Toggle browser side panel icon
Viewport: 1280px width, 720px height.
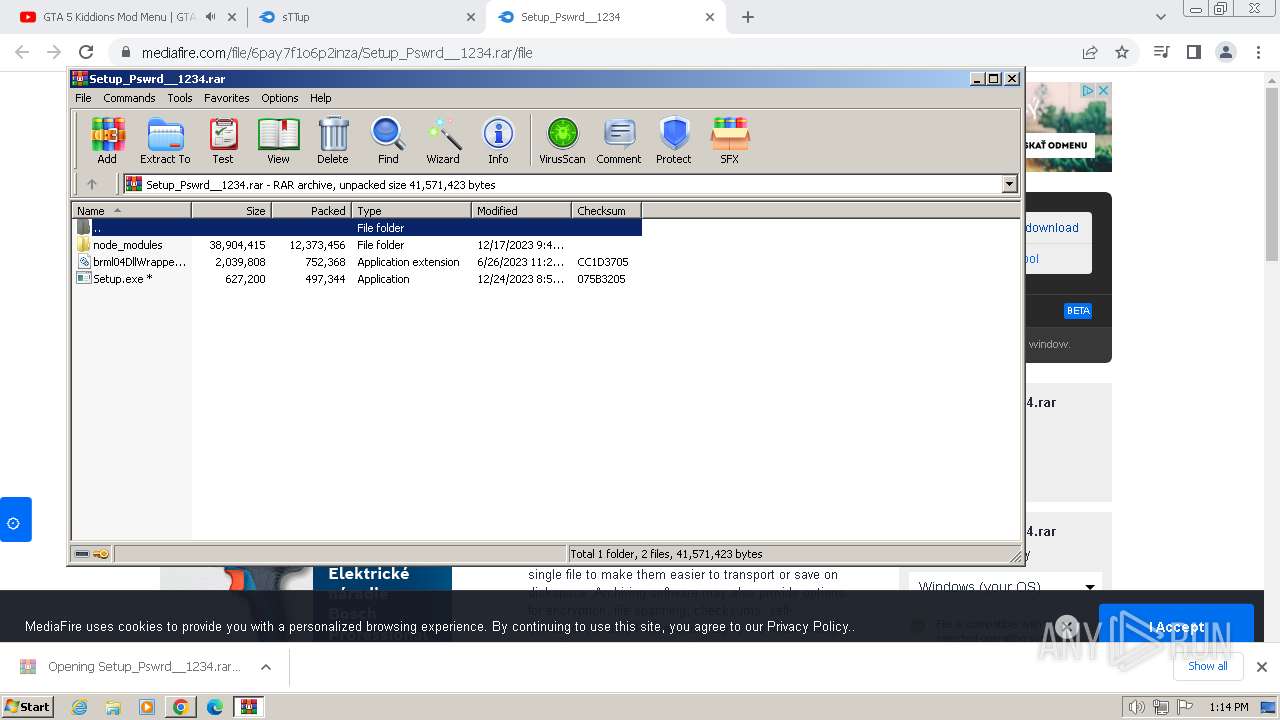(x=1193, y=52)
